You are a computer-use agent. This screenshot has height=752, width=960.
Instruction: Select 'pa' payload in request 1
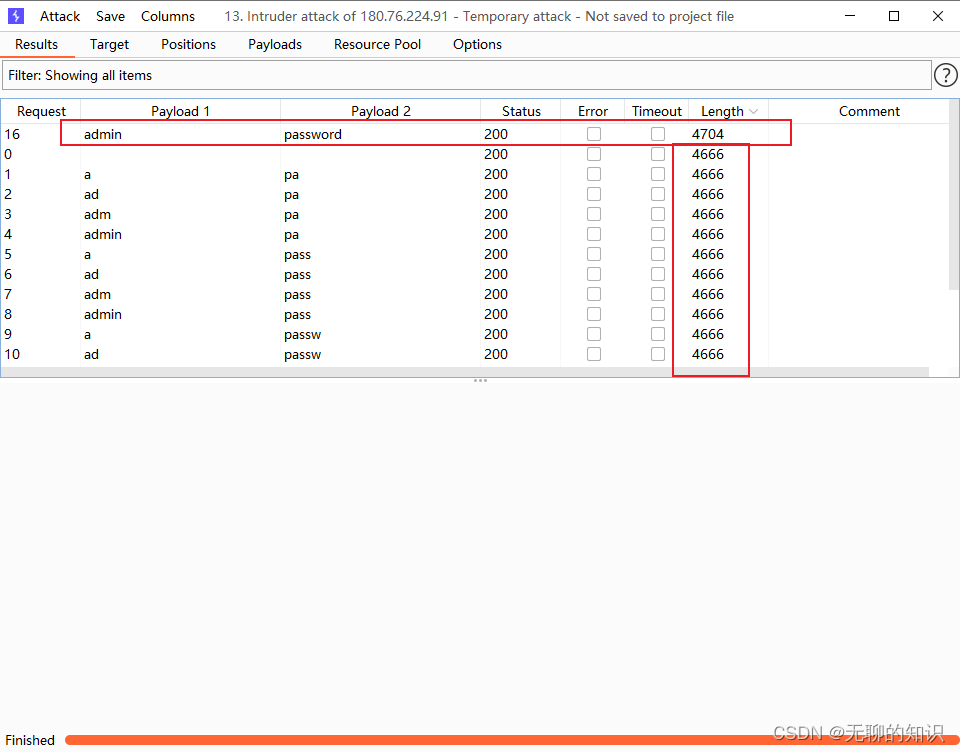(291, 175)
